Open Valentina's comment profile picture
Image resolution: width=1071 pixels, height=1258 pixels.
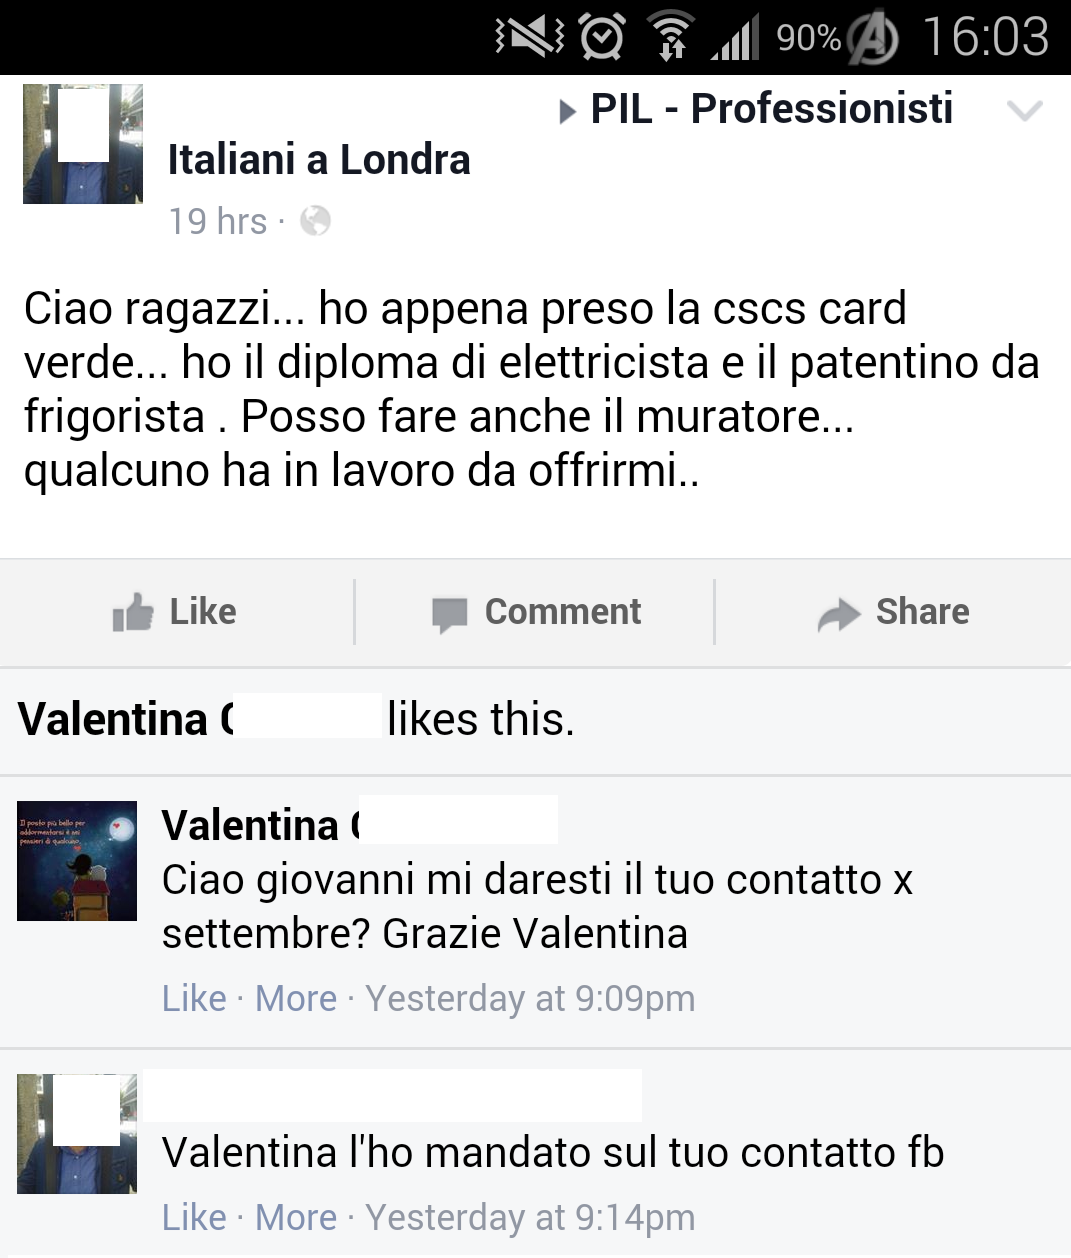pos(77,860)
